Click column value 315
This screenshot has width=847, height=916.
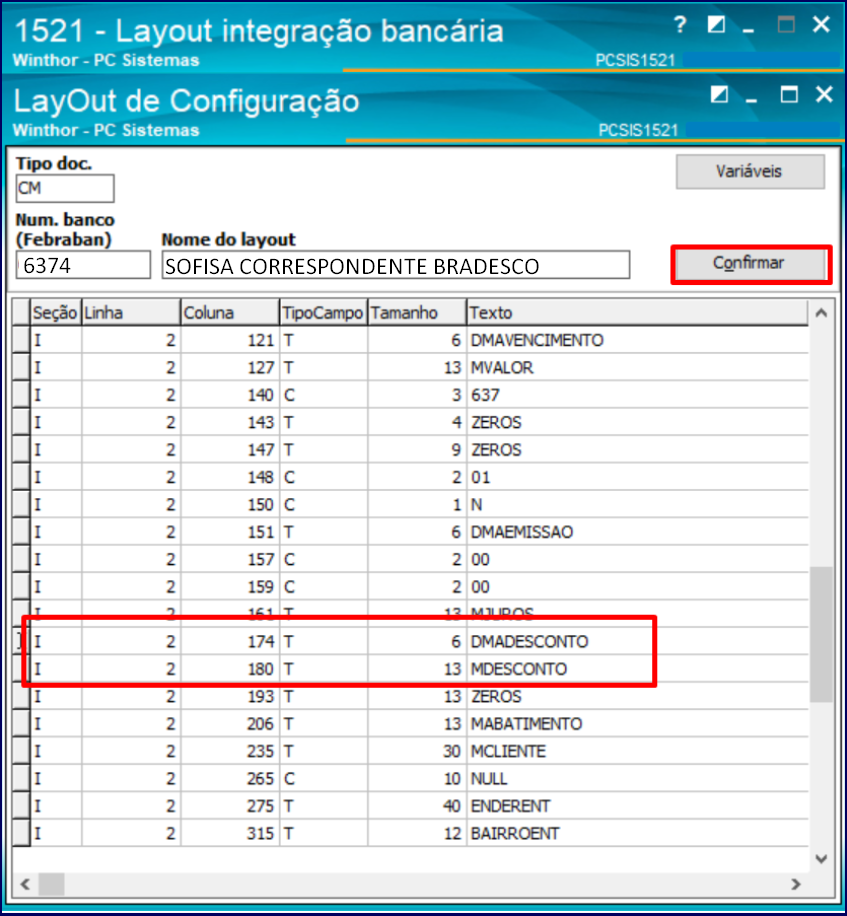(230, 834)
